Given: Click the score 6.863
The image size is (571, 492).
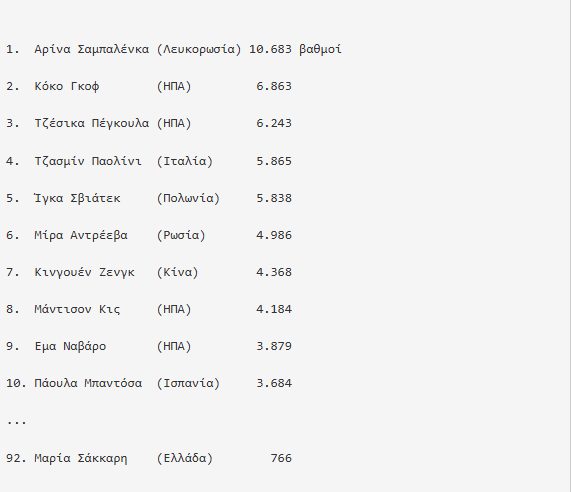Looking at the screenshot, I should click(x=274, y=86).
